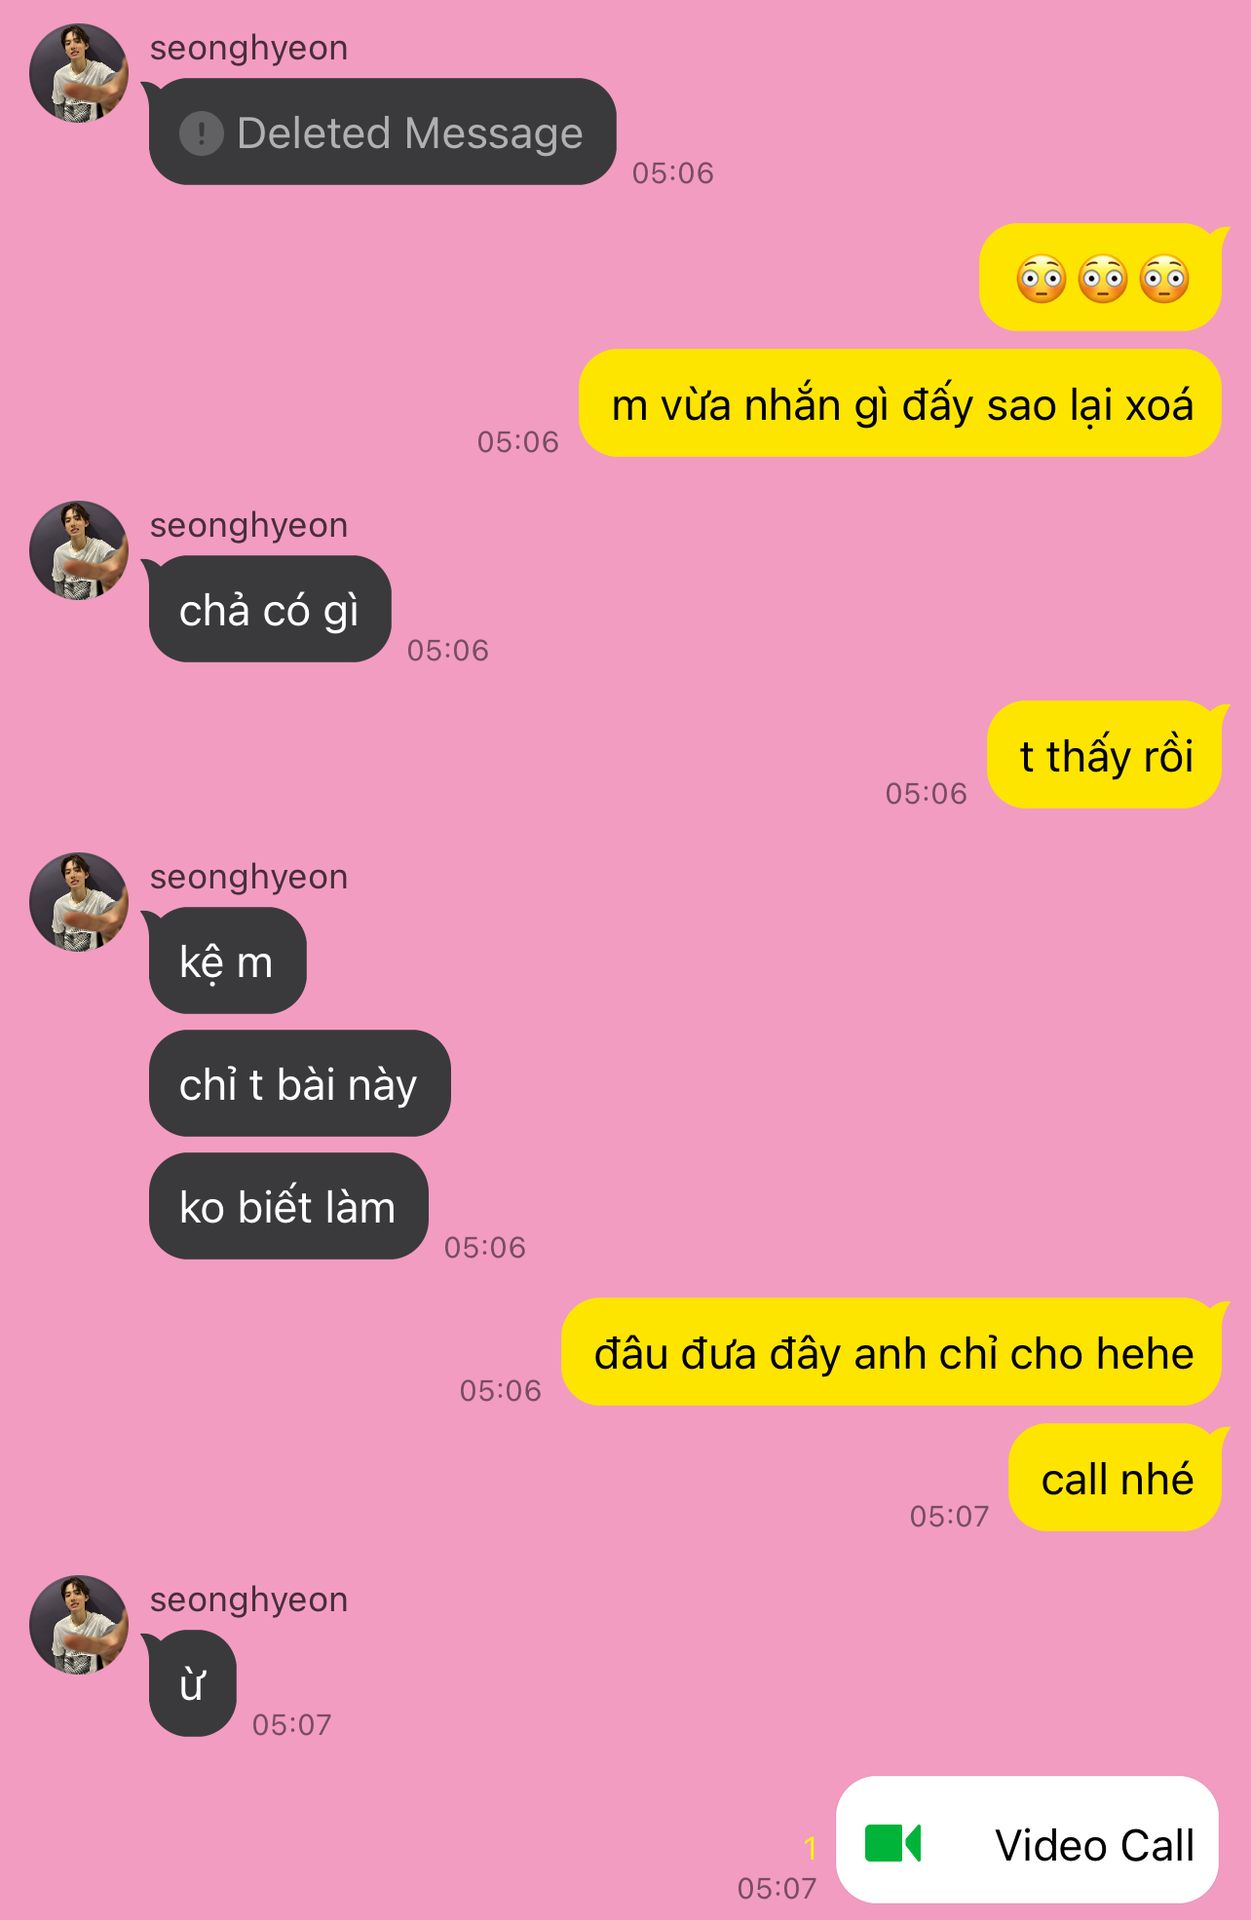Tap seonghyeon's avatar beside 'ừ' message

pos(79,1625)
